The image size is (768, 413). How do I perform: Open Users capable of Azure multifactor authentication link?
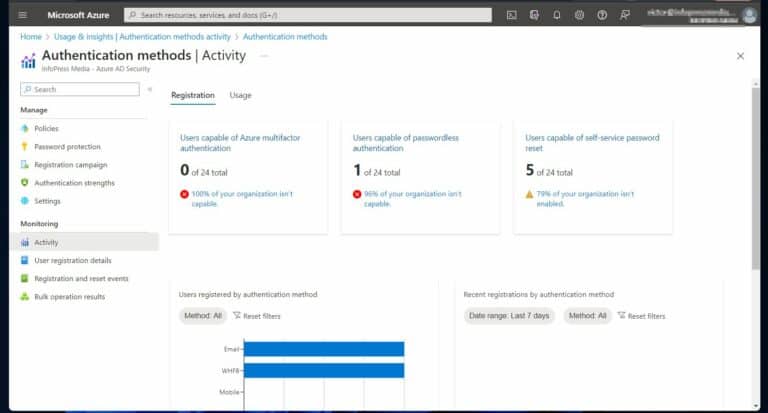(x=240, y=143)
